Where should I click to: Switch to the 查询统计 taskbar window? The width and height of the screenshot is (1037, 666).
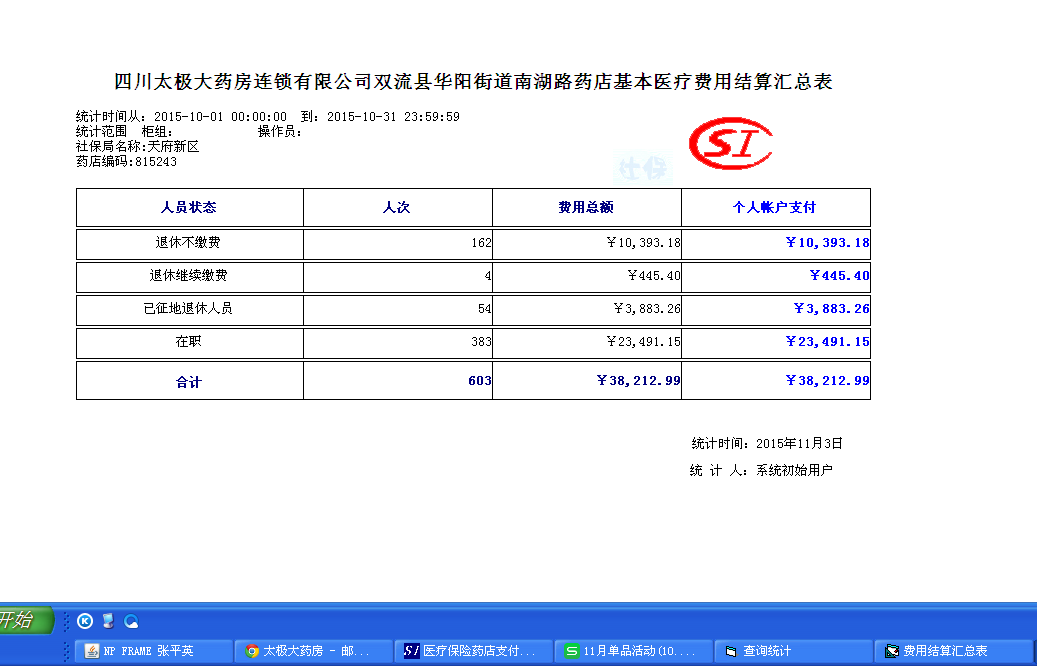(794, 651)
